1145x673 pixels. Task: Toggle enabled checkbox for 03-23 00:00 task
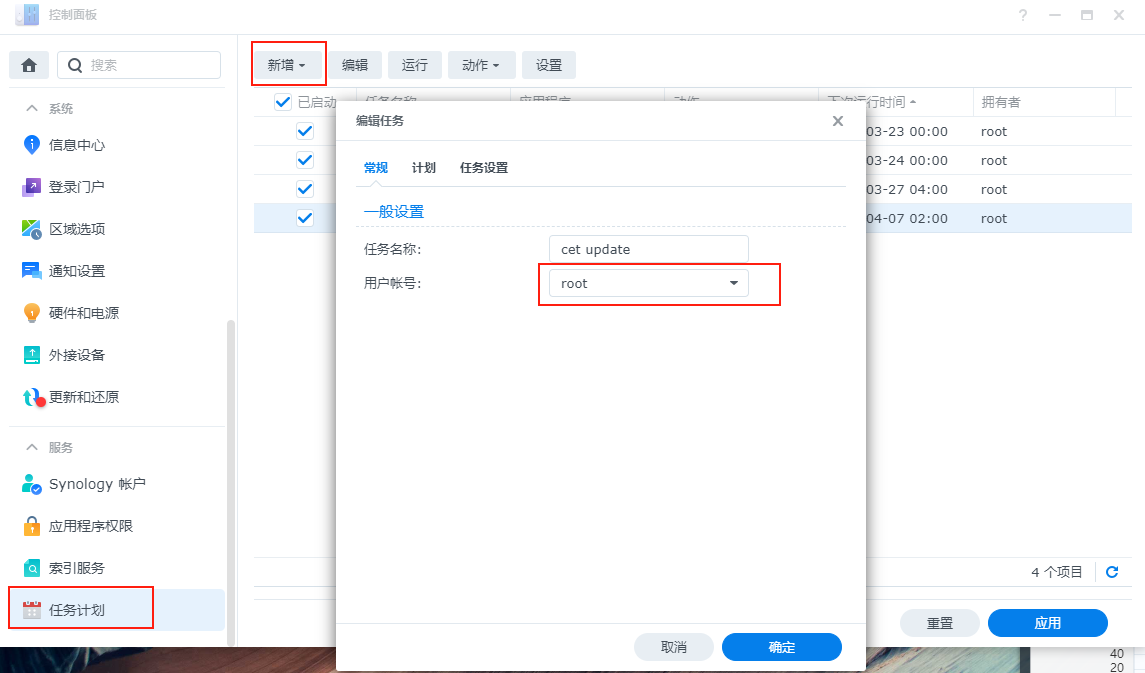pos(305,131)
